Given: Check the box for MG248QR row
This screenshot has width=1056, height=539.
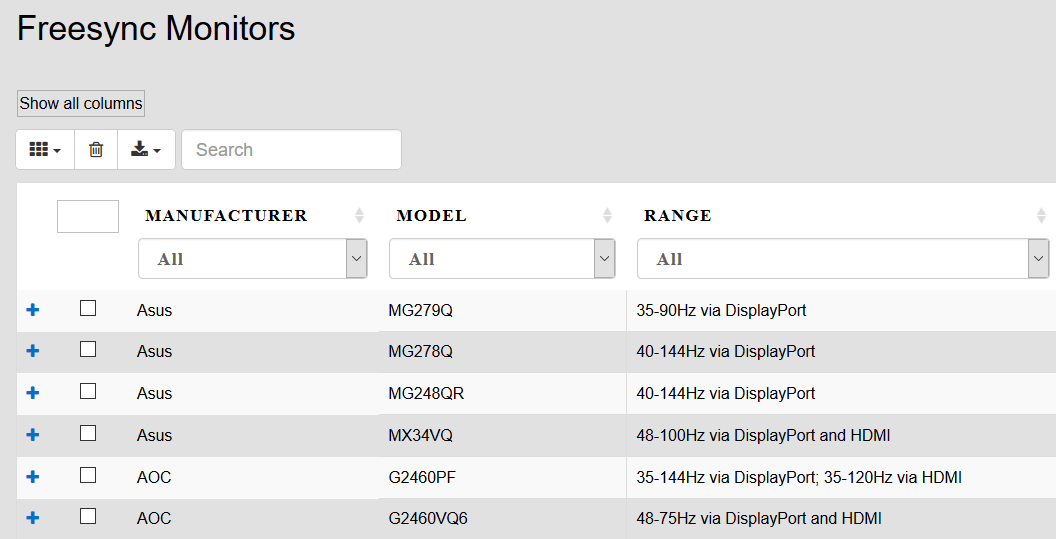Looking at the screenshot, I should tap(88, 391).
